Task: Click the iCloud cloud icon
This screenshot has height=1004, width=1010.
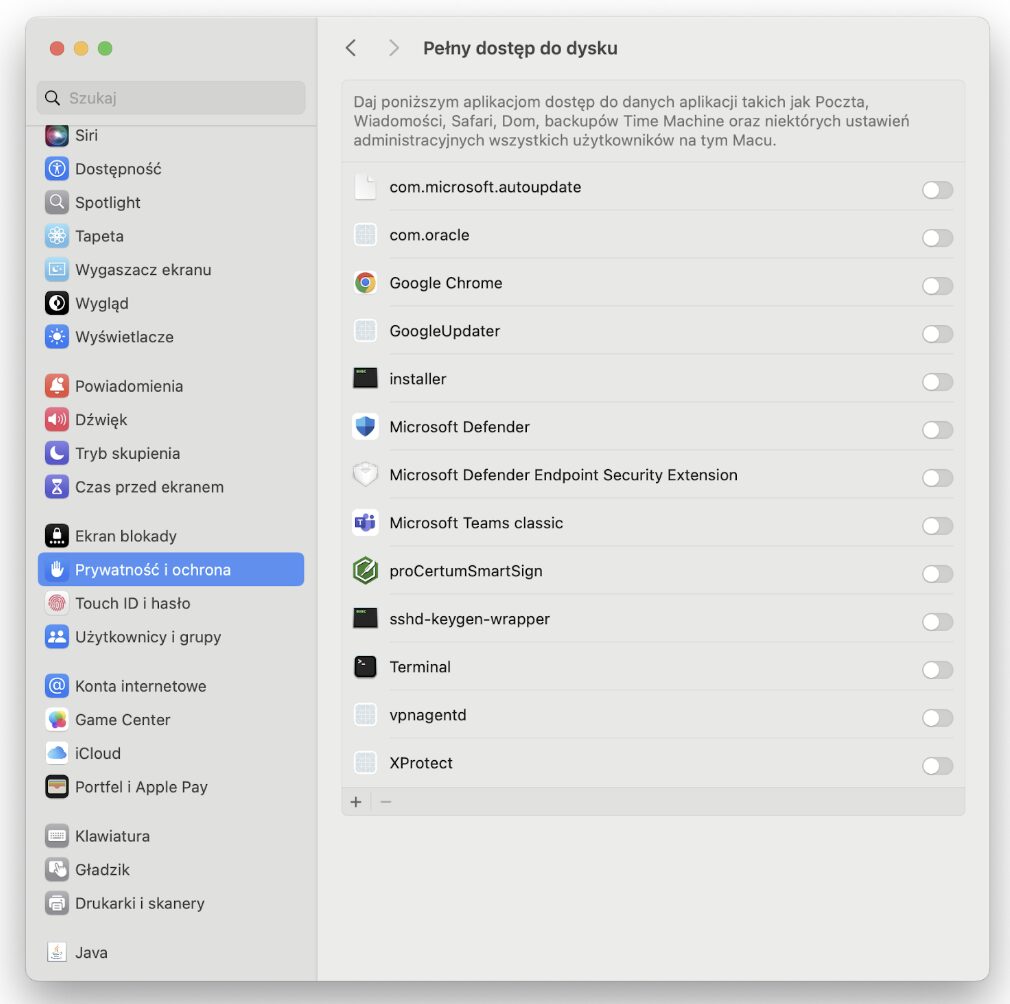Action: click(x=57, y=753)
